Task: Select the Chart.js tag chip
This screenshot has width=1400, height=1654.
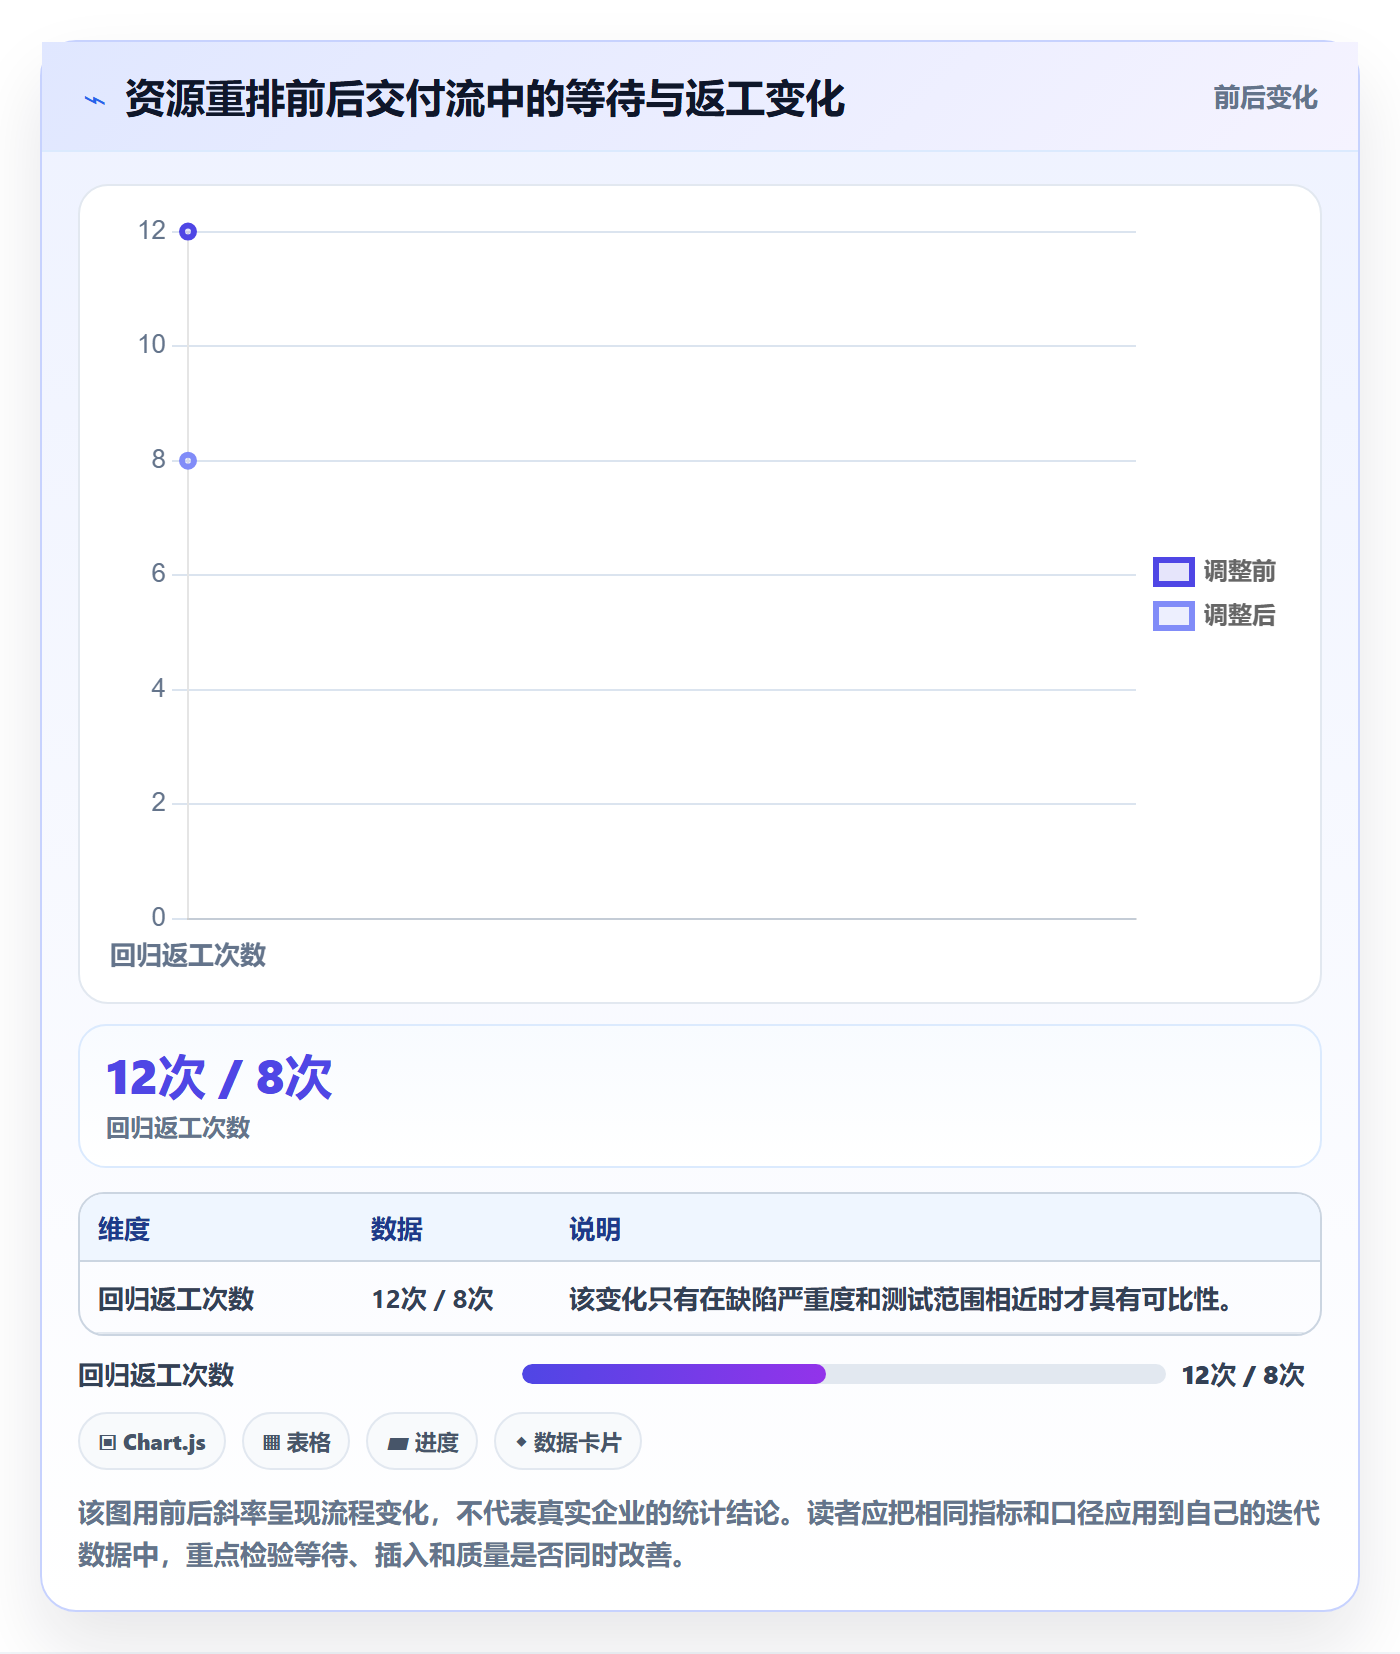Action: pos(152,1442)
